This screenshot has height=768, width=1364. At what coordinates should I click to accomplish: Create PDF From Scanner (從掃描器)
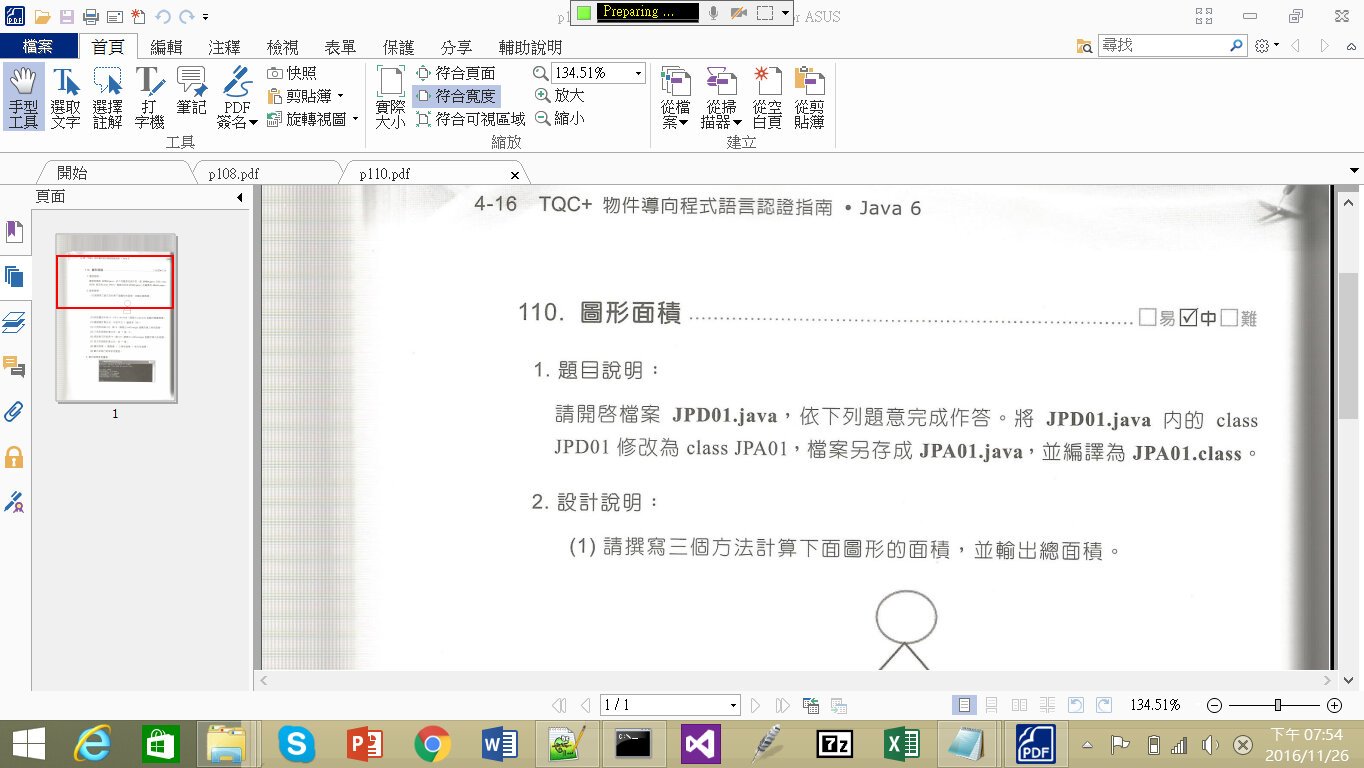point(720,97)
